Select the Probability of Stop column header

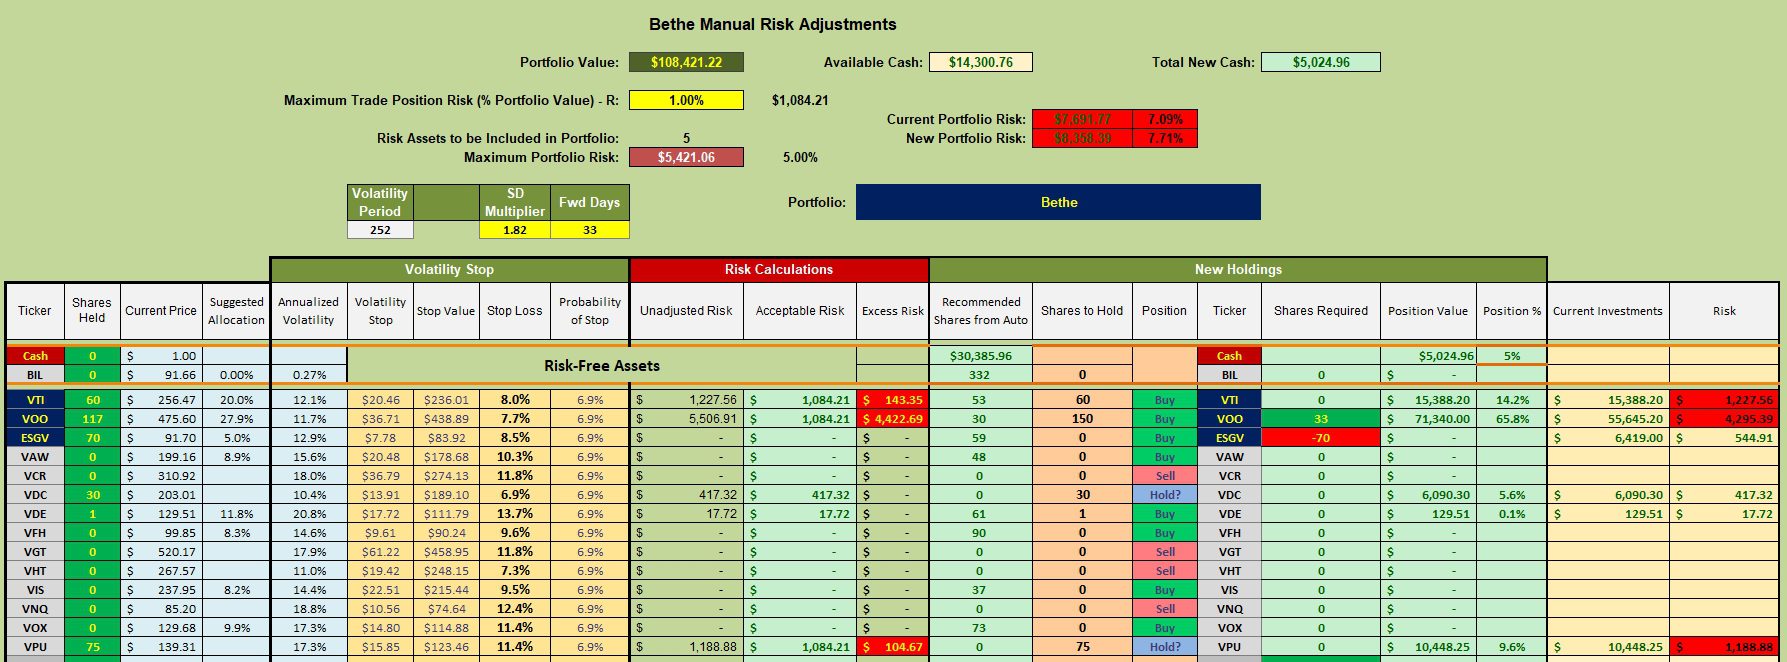590,311
